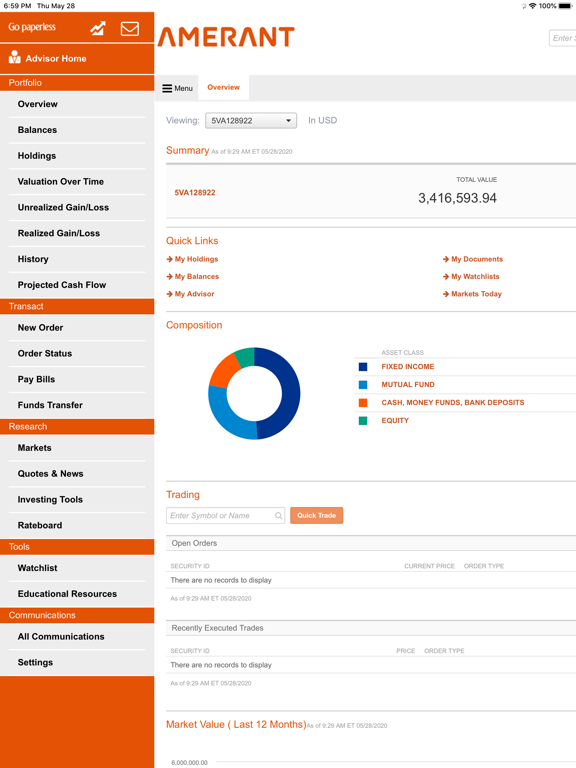Open the markets chart icon in header
Image resolution: width=576 pixels, height=768 pixels.
coord(98,28)
